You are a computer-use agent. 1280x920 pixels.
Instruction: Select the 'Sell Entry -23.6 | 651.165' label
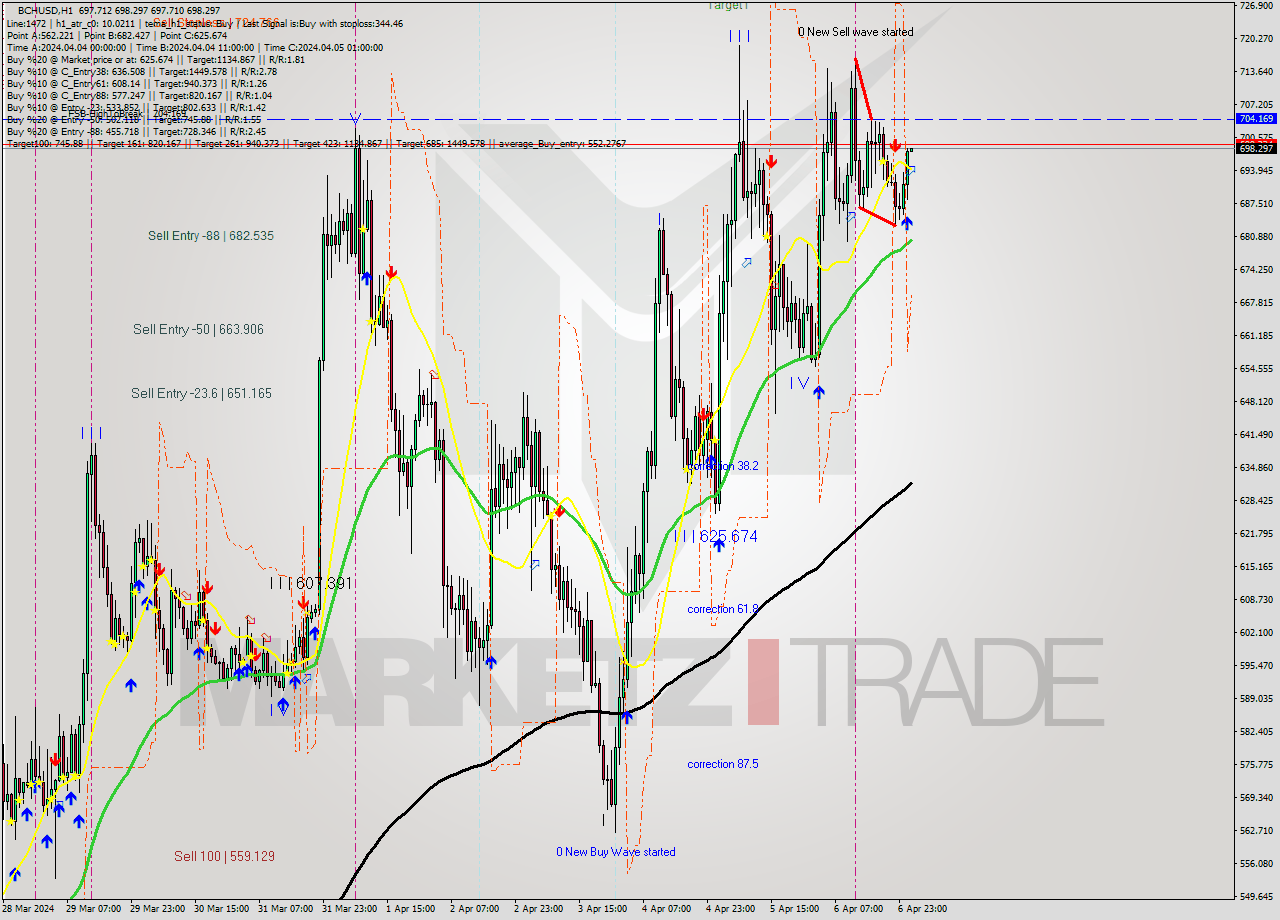click(x=201, y=393)
